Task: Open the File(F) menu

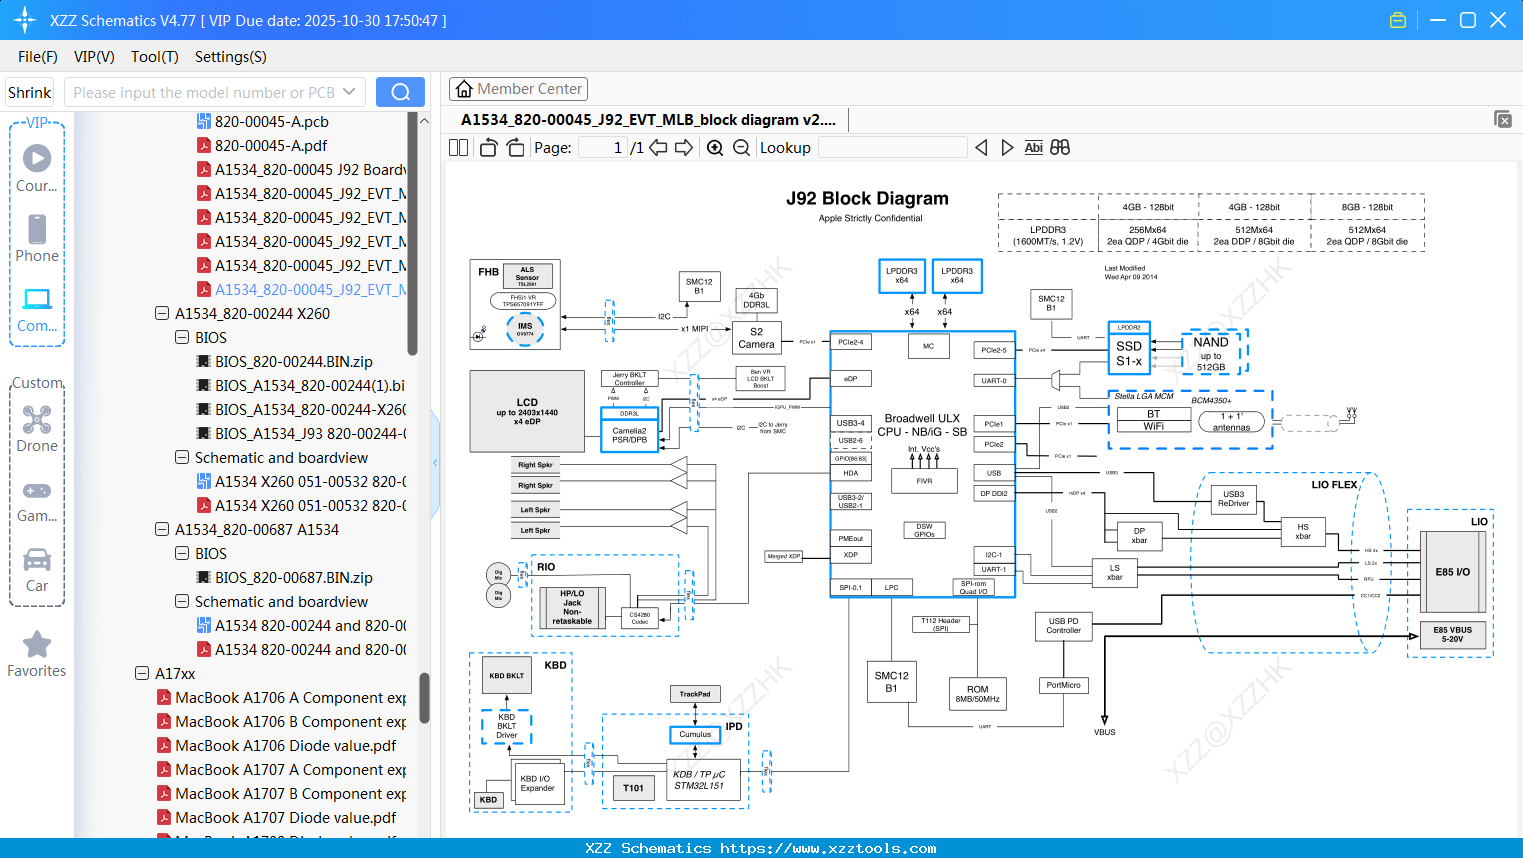Action: click(x=38, y=57)
